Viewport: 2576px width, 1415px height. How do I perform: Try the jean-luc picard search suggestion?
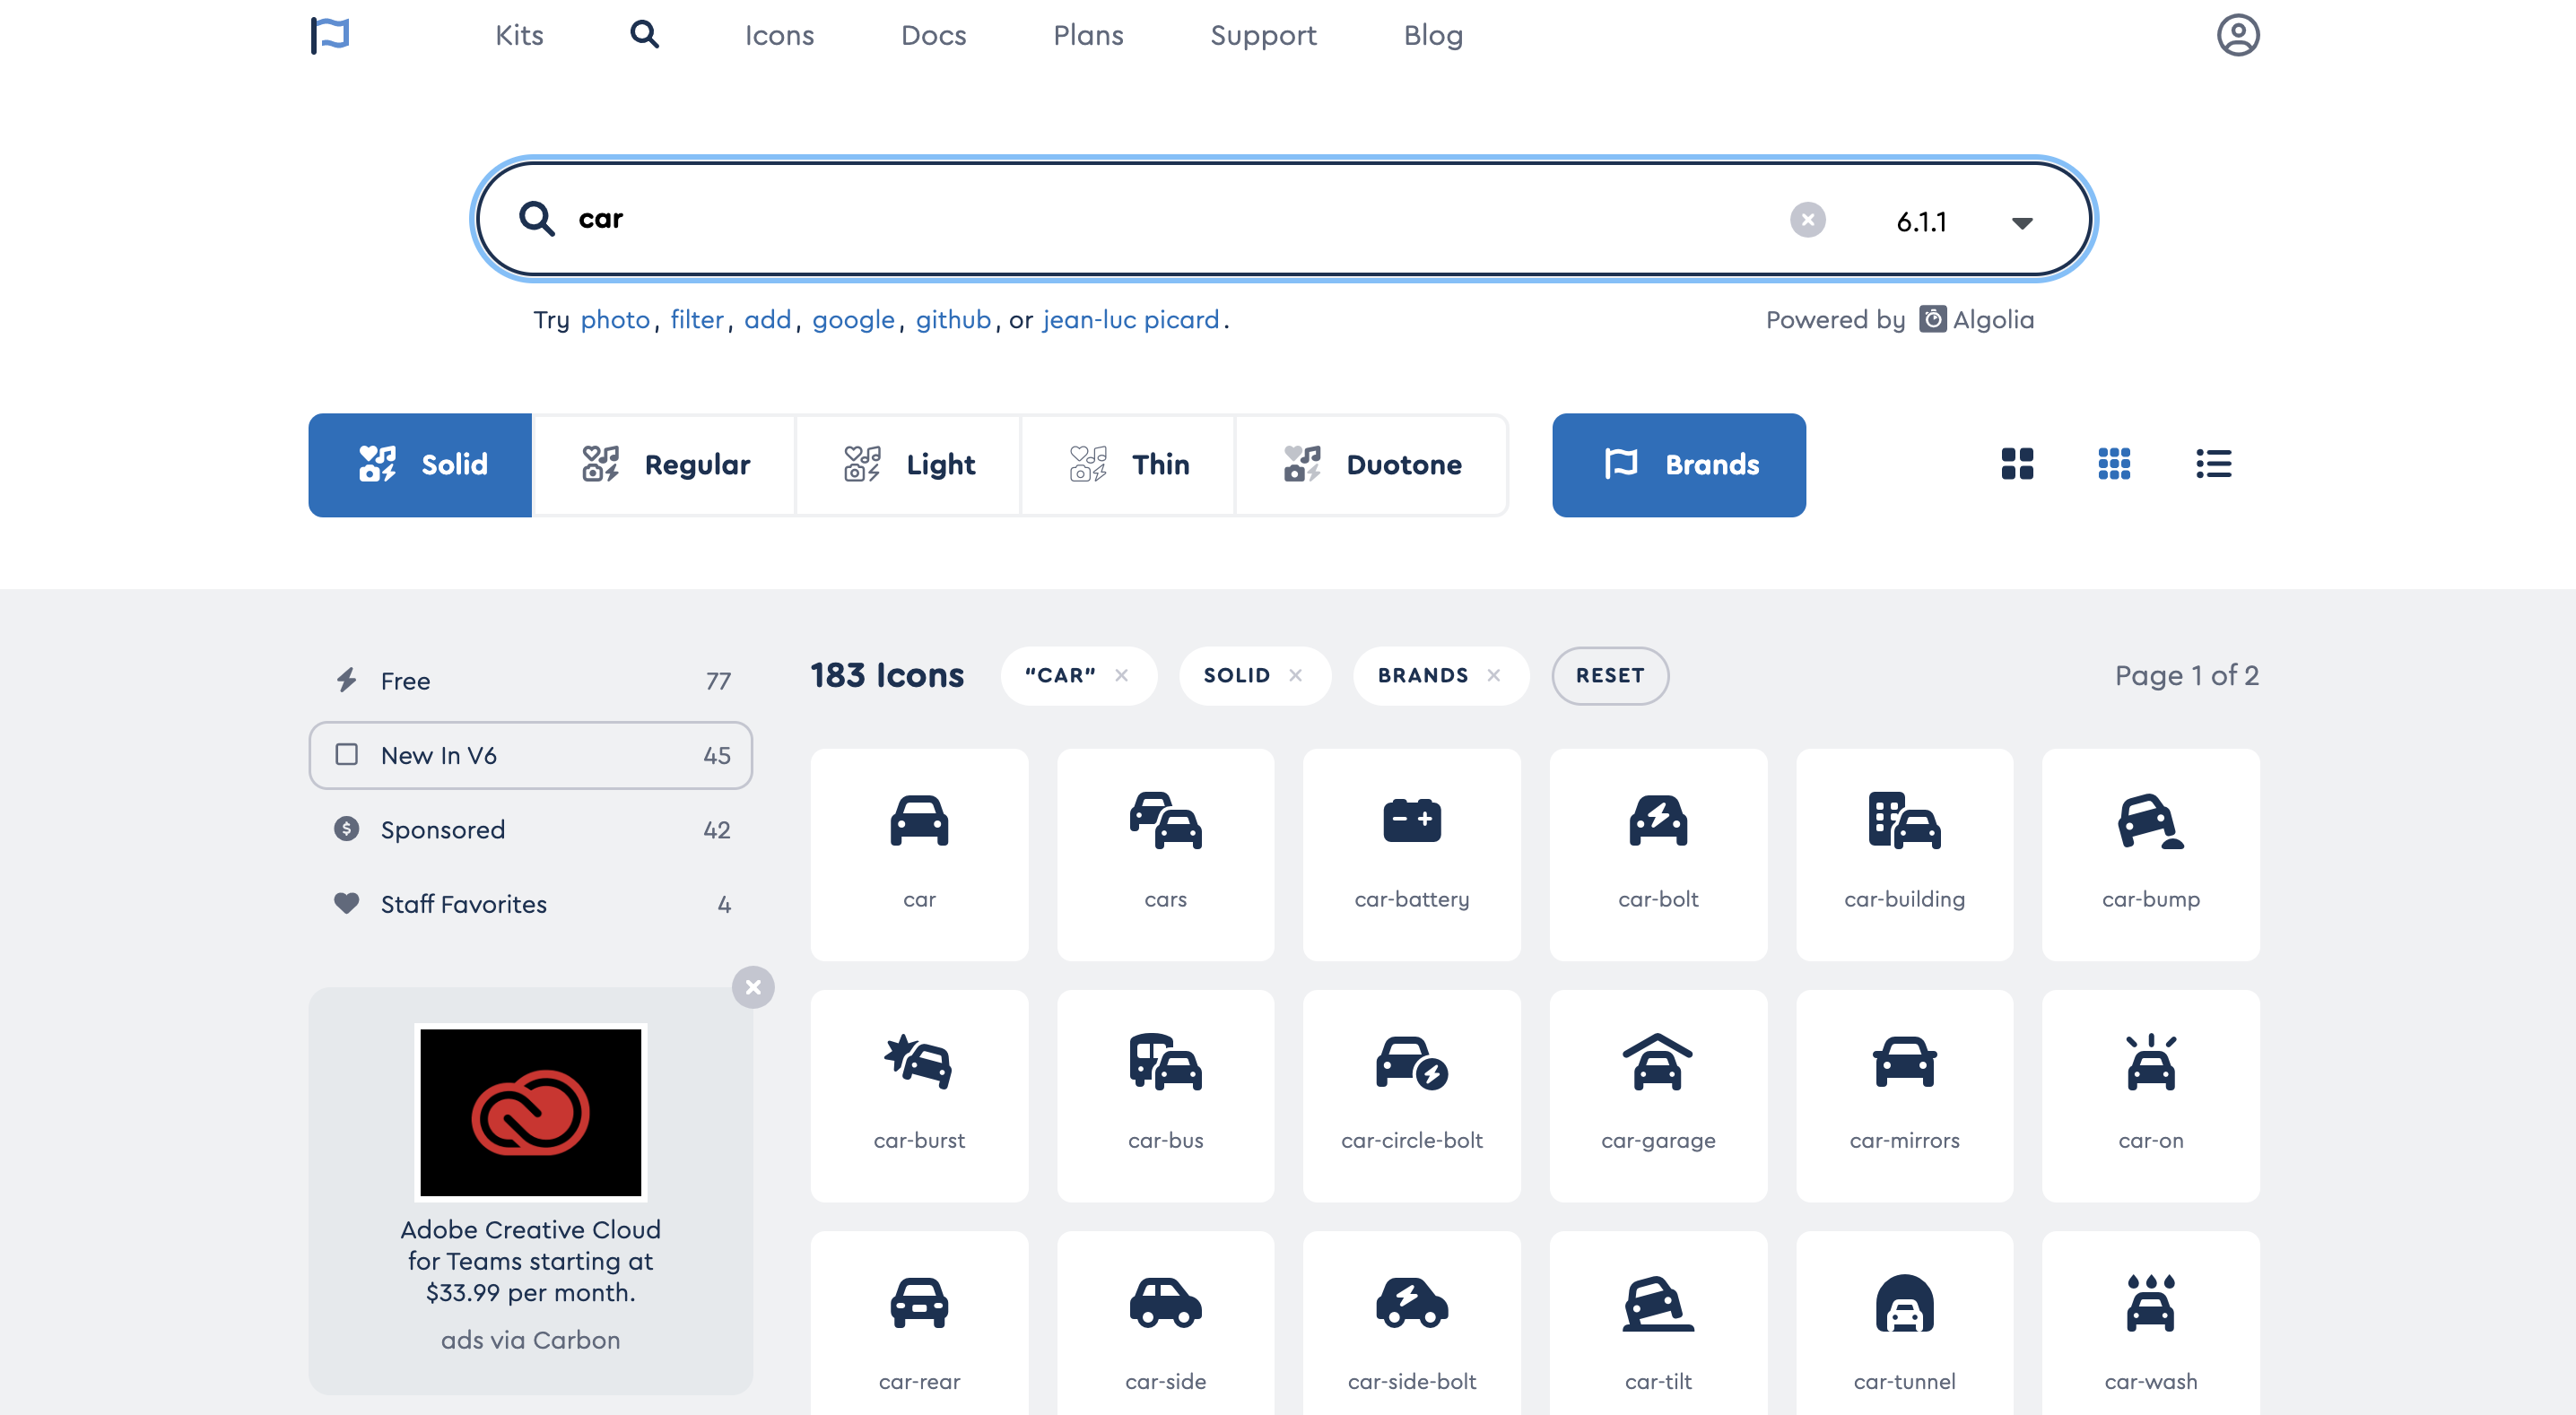(x=1130, y=320)
